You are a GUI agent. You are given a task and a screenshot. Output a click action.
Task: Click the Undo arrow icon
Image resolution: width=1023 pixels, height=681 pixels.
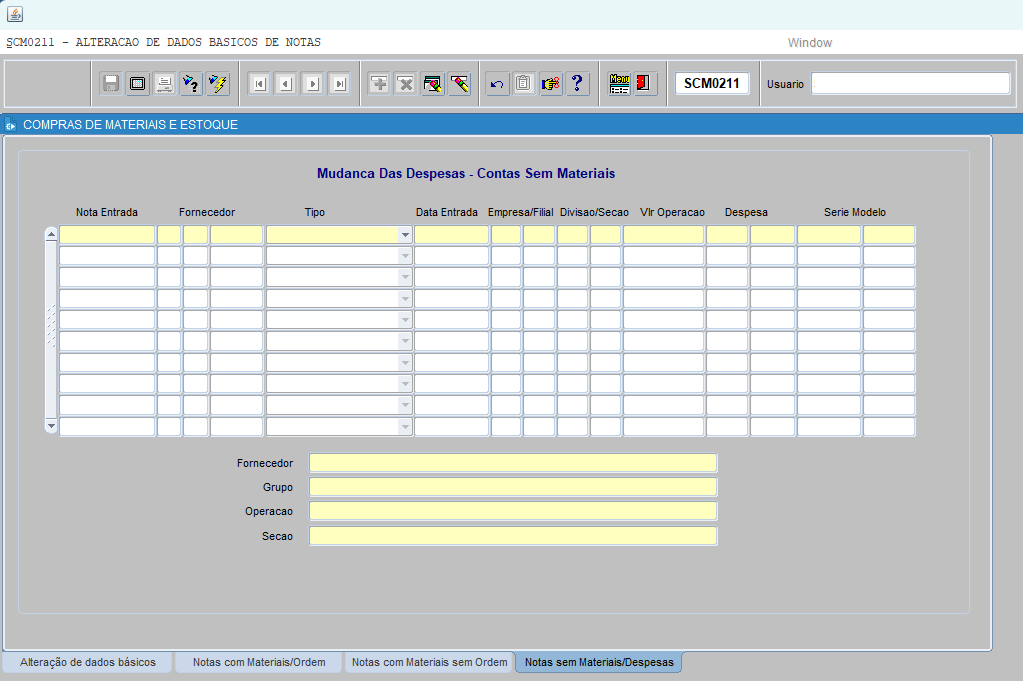497,84
